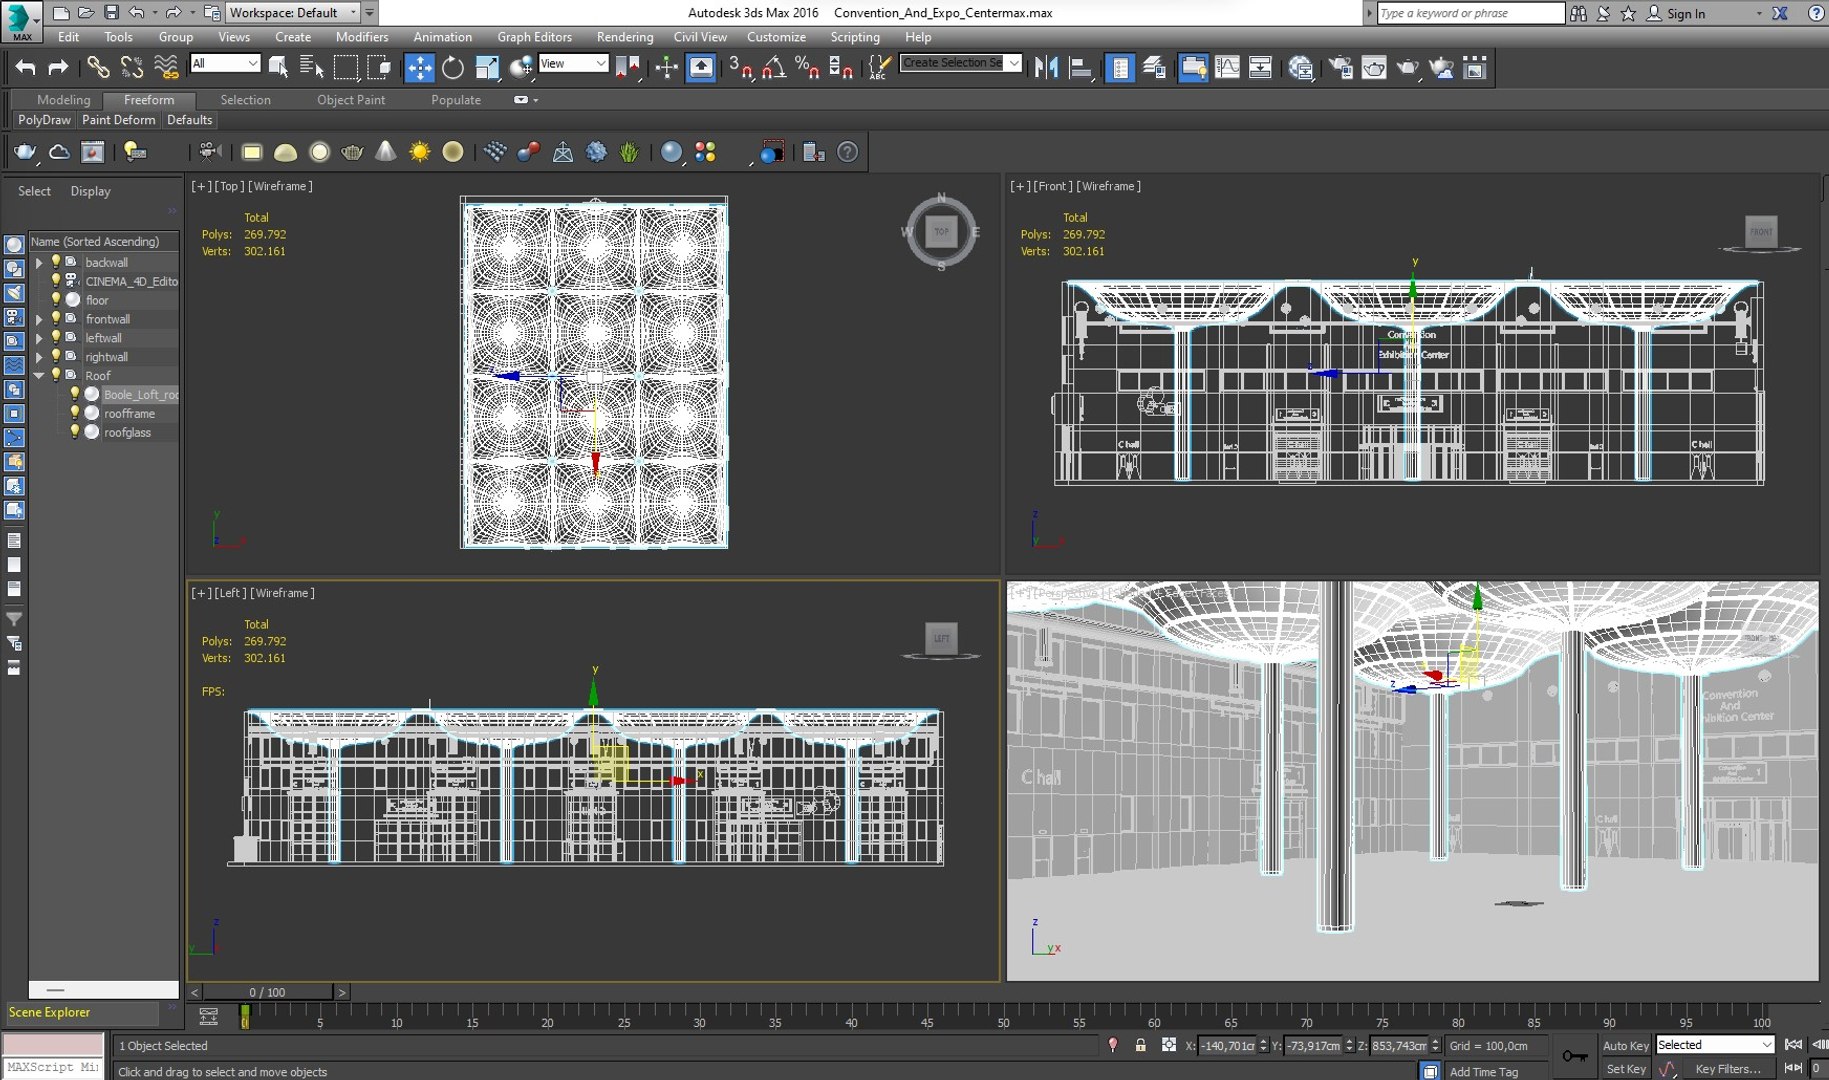Image resolution: width=1829 pixels, height=1080 pixels.
Task: Open the reference coordinate View dropdown
Action: click(x=573, y=63)
